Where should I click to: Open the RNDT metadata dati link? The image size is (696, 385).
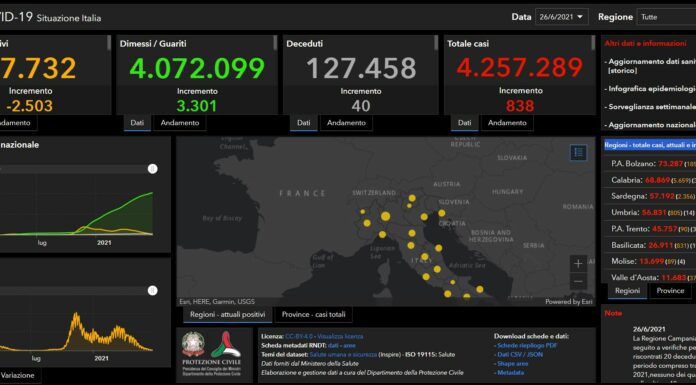[x=333, y=345]
